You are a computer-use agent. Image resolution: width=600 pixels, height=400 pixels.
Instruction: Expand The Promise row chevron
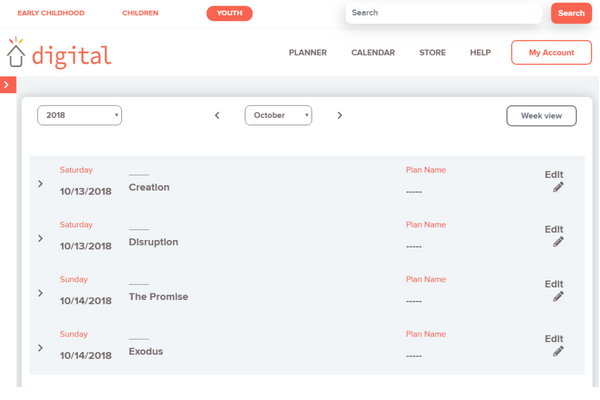40,293
